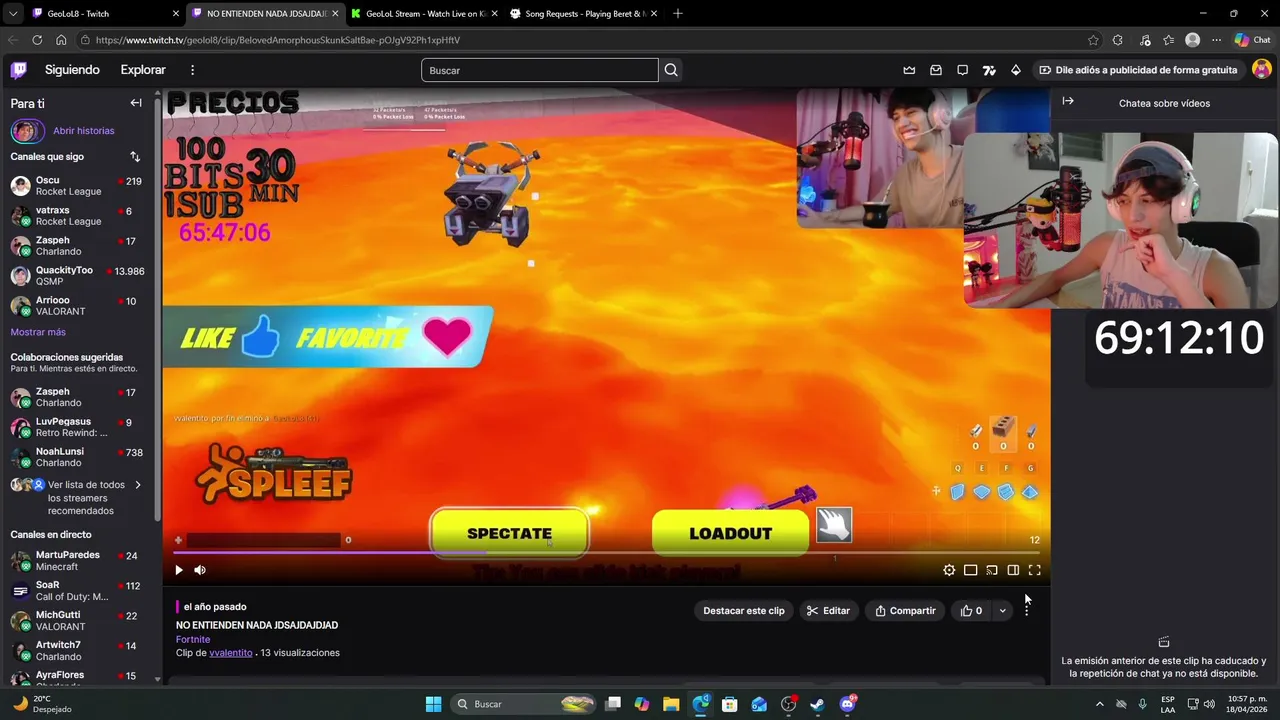Bookmark this page with the star
Image resolution: width=1280 pixels, height=720 pixels.
pos(1093,40)
